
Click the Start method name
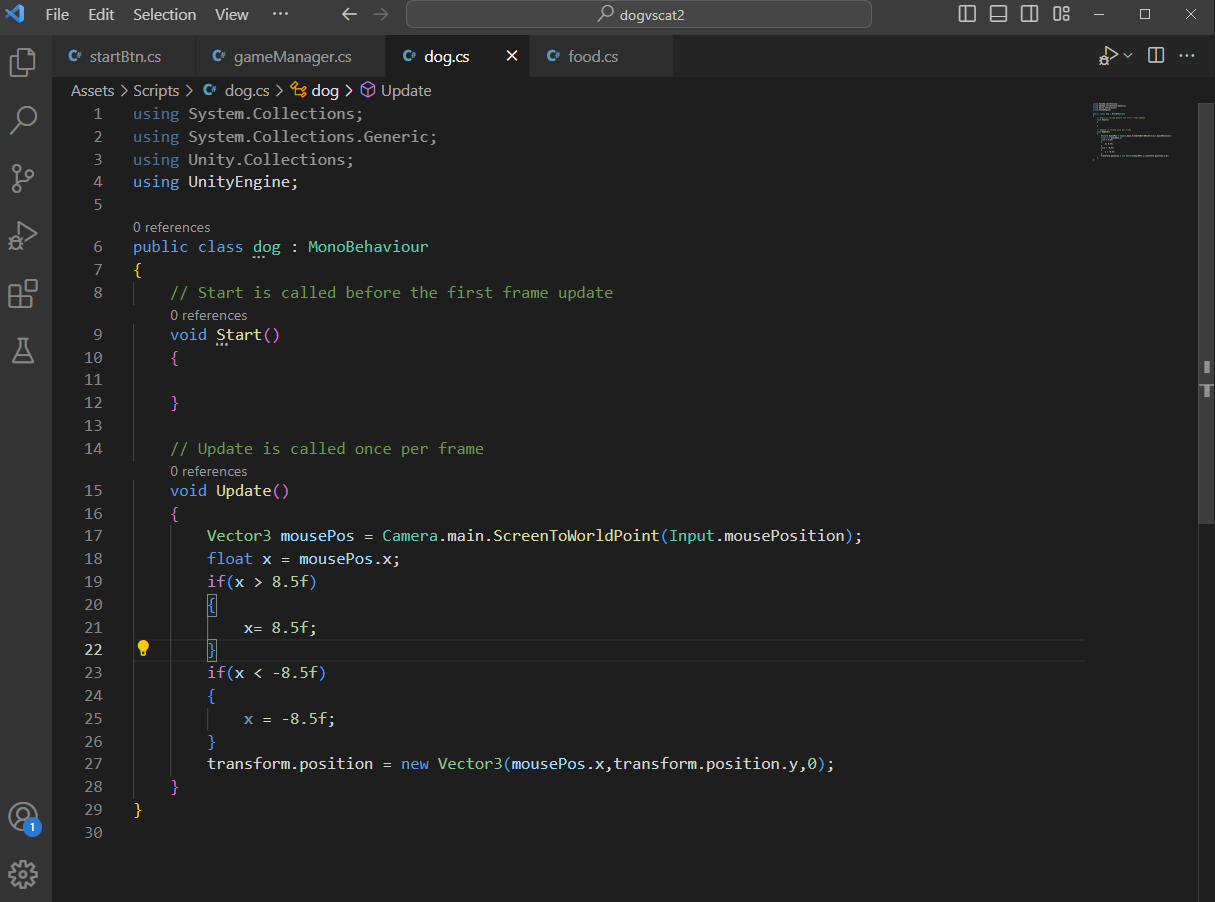239,335
